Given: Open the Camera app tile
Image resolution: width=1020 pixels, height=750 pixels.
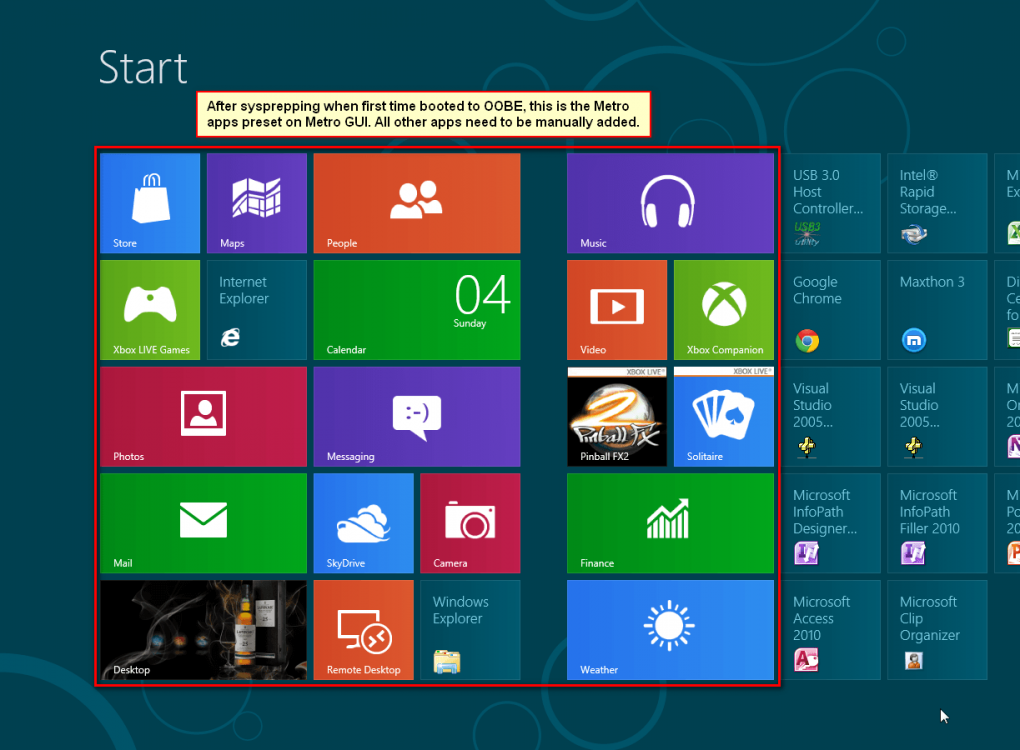Looking at the screenshot, I should (x=470, y=523).
